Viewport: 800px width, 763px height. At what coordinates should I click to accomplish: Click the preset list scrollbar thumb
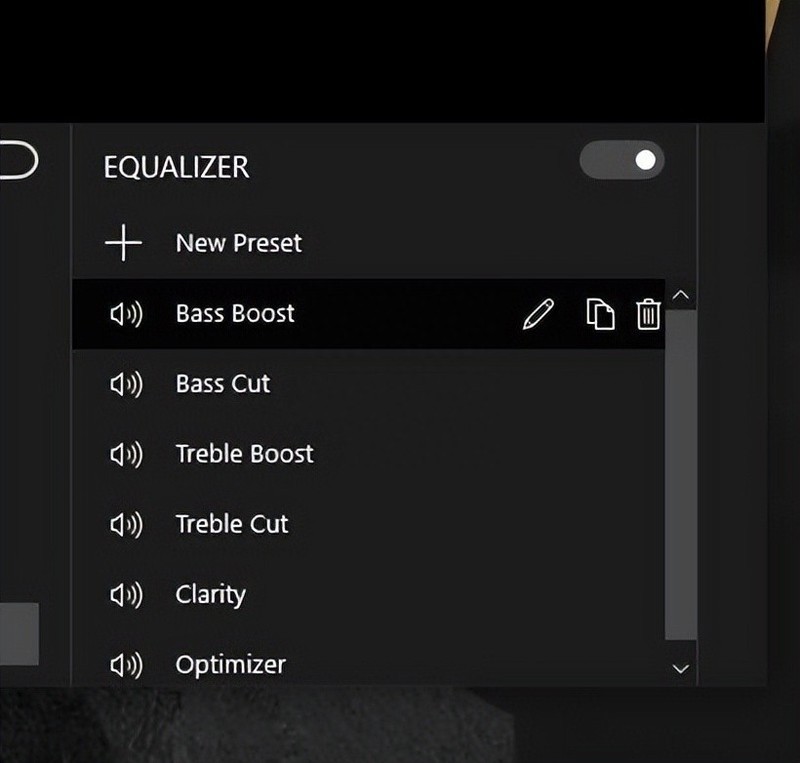pyautogui.click(x=681, y=470)
